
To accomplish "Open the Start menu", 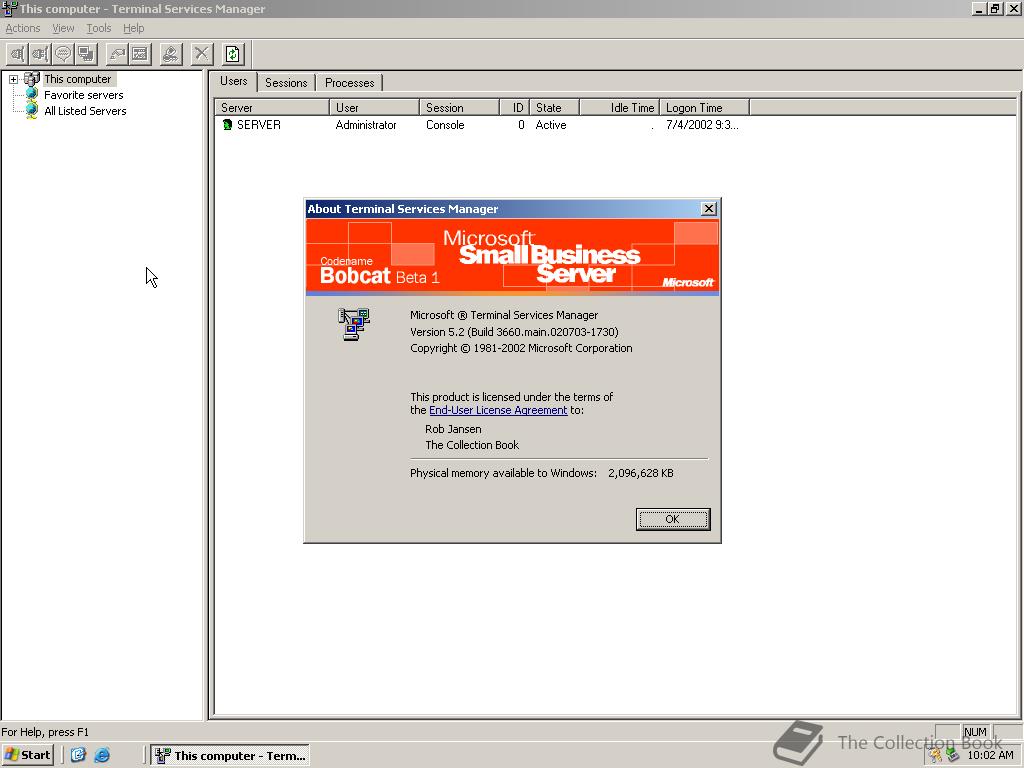I will point(28,755).
